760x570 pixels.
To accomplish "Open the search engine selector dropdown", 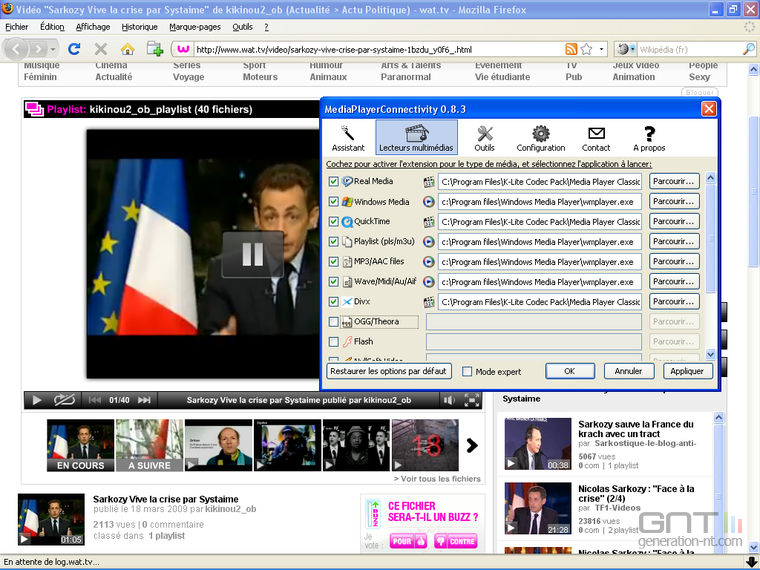I will click(x=626, y=49).
